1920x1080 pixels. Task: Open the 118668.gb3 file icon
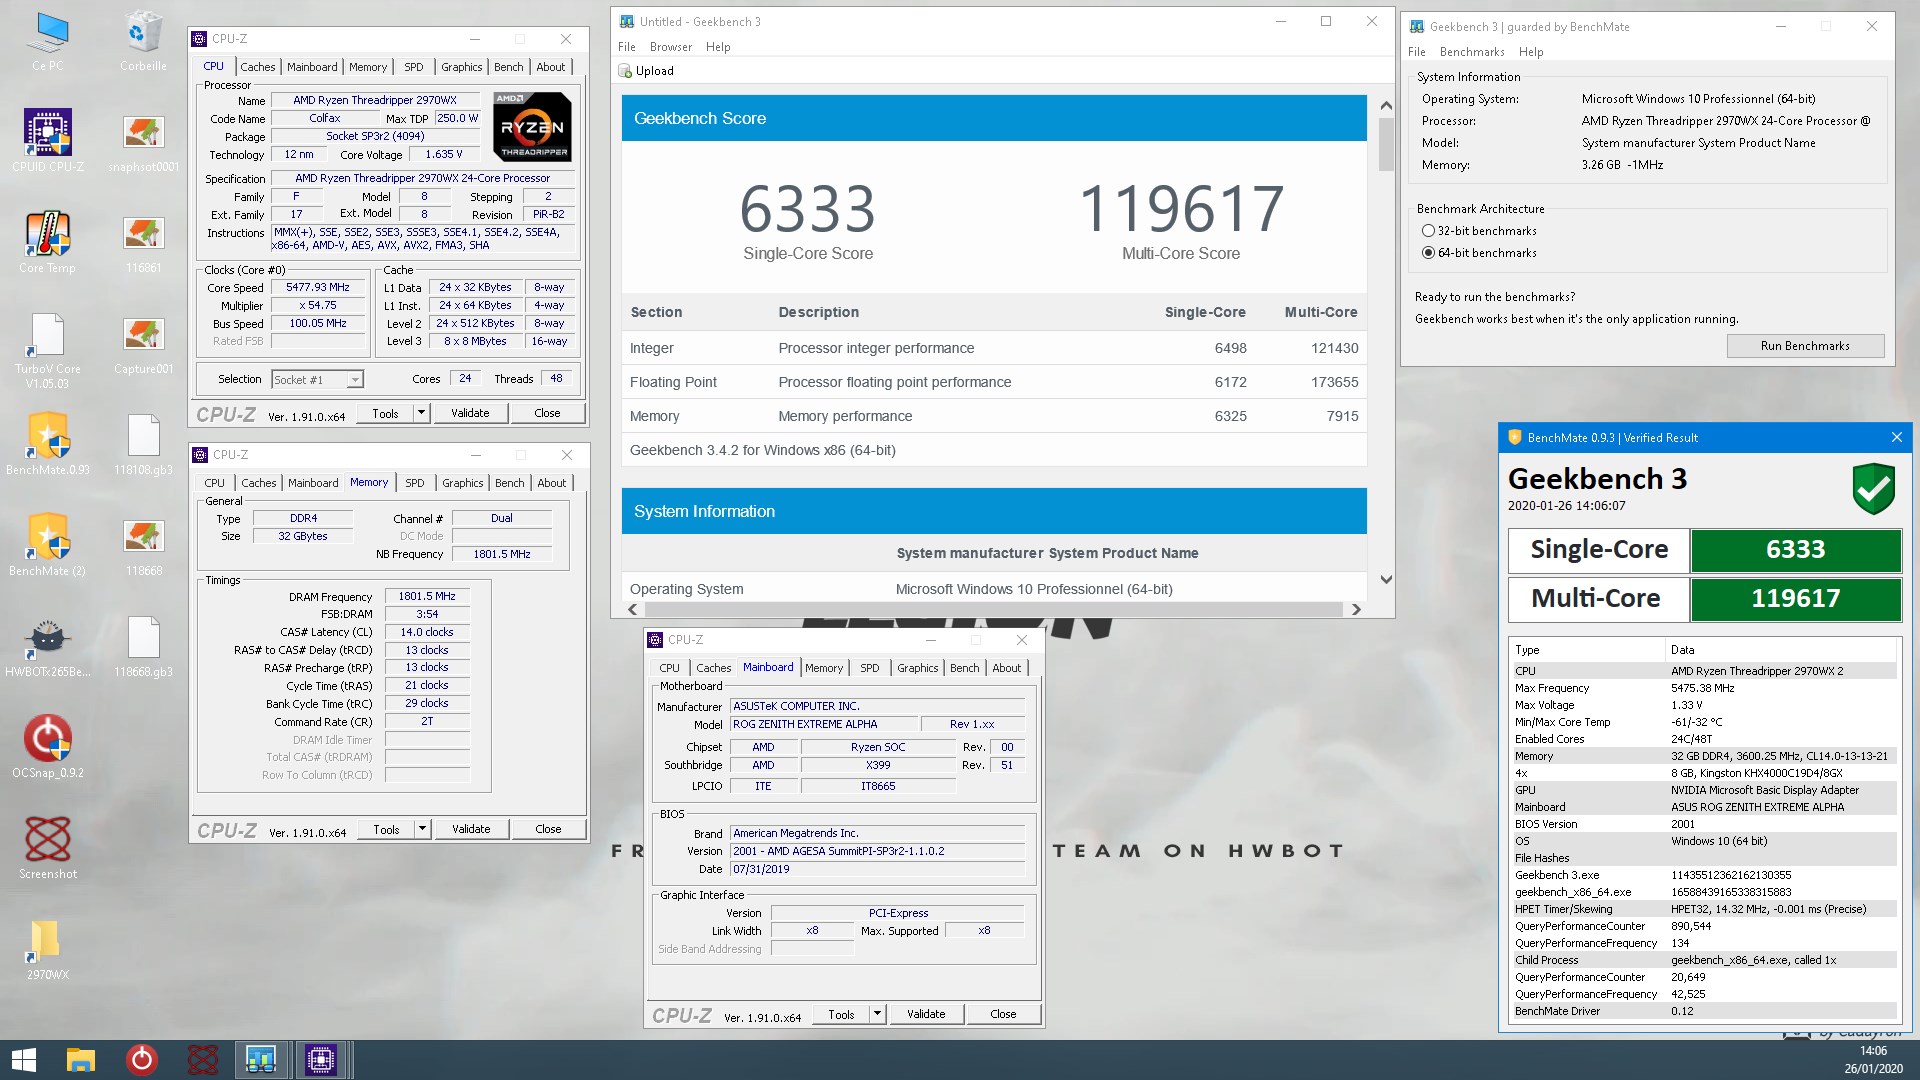143,646
